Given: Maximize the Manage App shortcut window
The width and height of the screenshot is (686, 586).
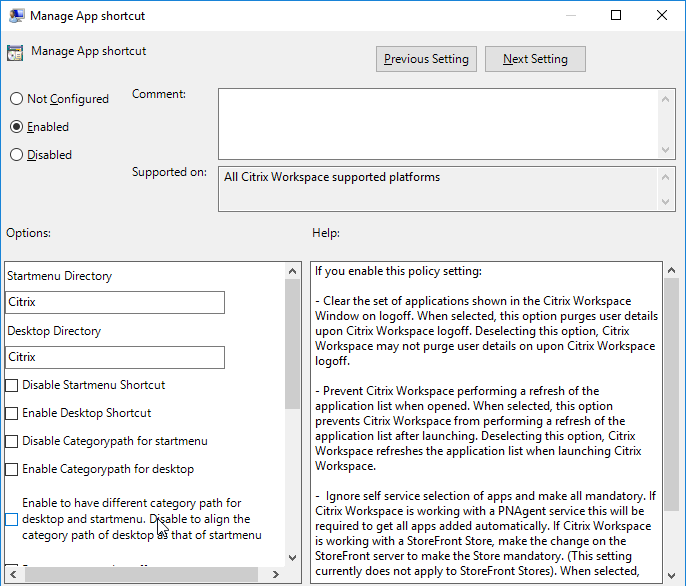Looking at the screenshot, I should point(616,15).
